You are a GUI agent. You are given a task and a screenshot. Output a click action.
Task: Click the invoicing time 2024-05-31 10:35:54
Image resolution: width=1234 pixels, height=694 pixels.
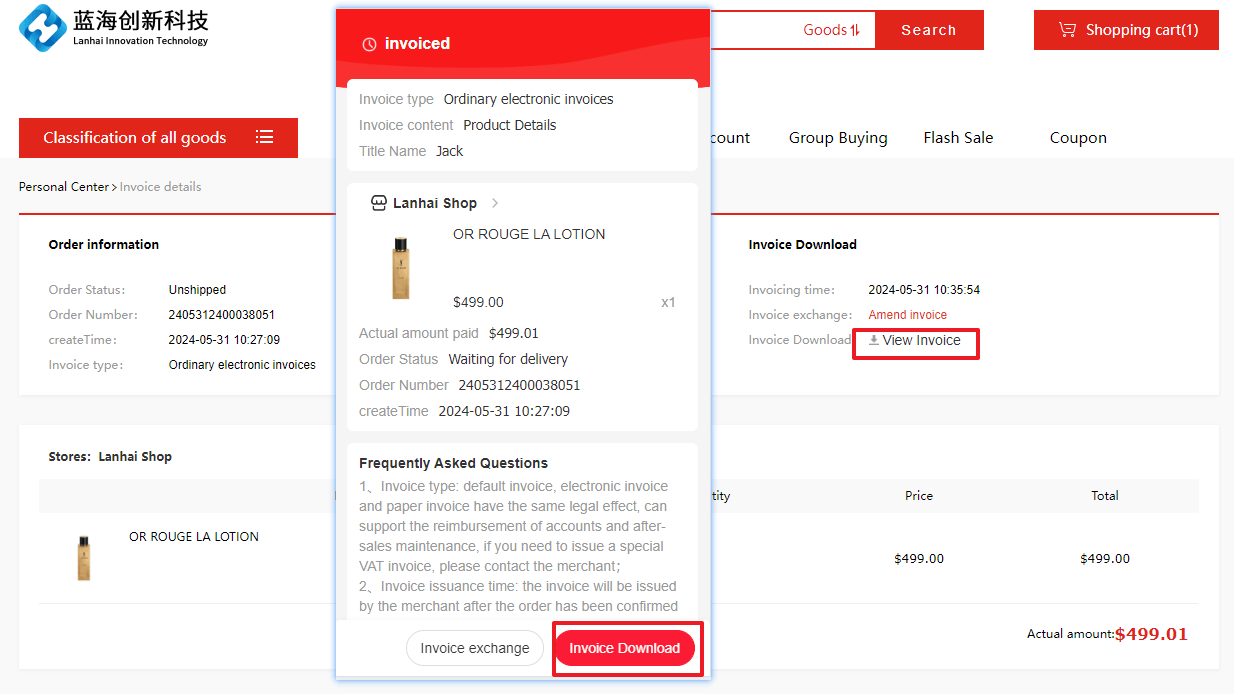[x=924, y=290]
